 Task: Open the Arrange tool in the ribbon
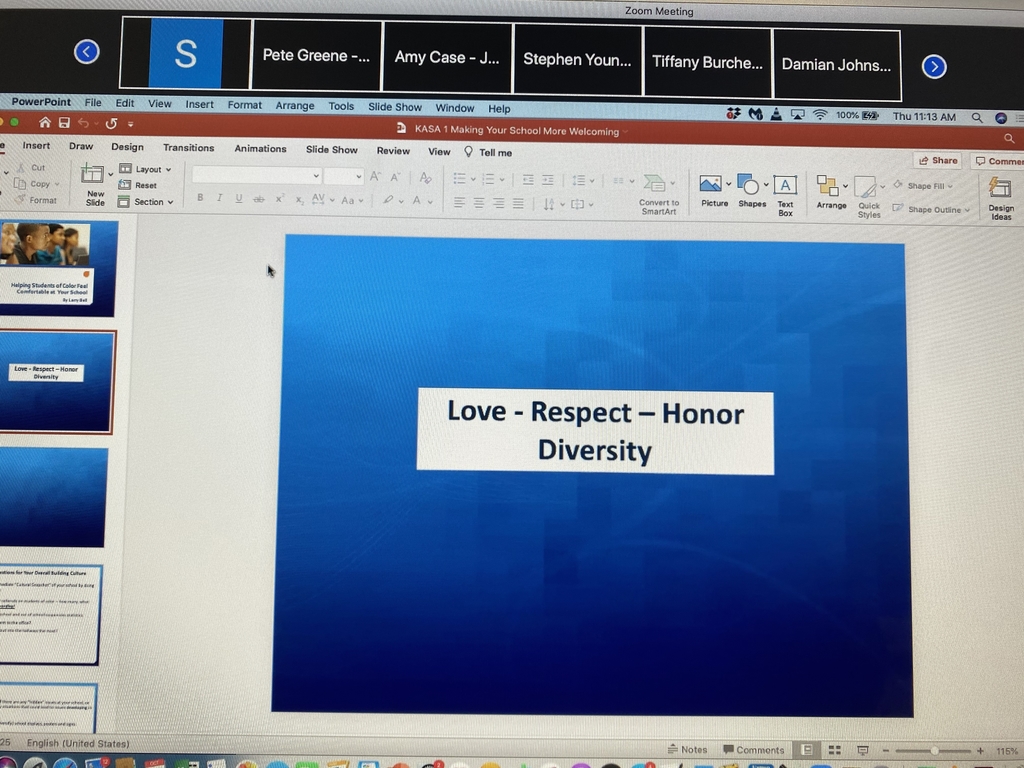point(831,193)
